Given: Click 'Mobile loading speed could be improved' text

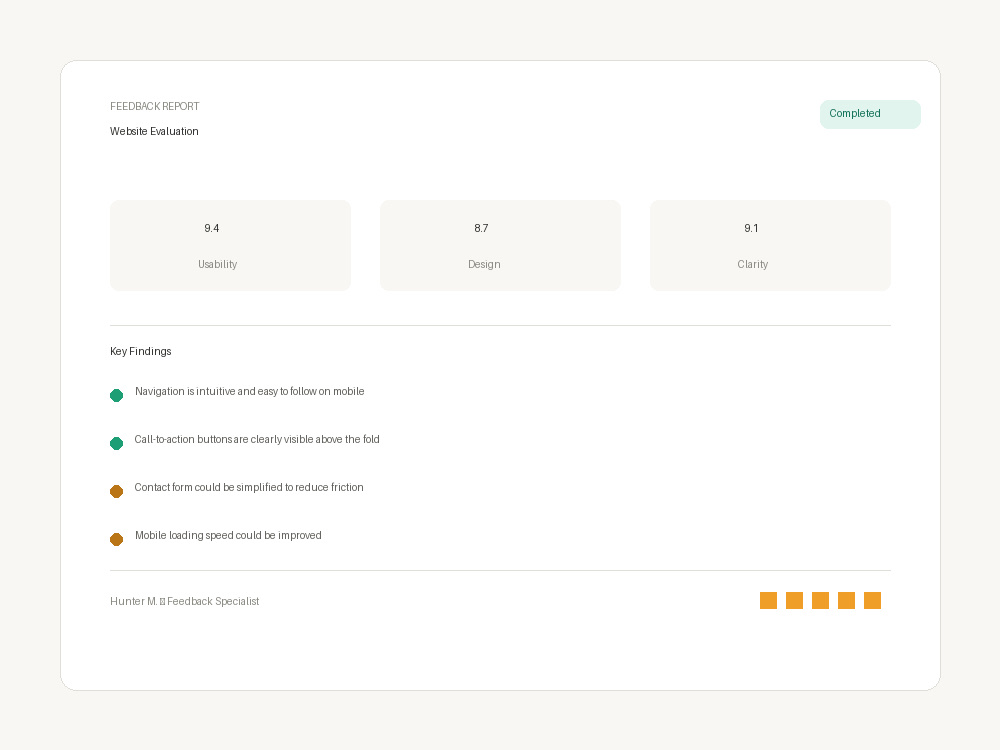Looking at the screenshot, I should coord(228,536).
